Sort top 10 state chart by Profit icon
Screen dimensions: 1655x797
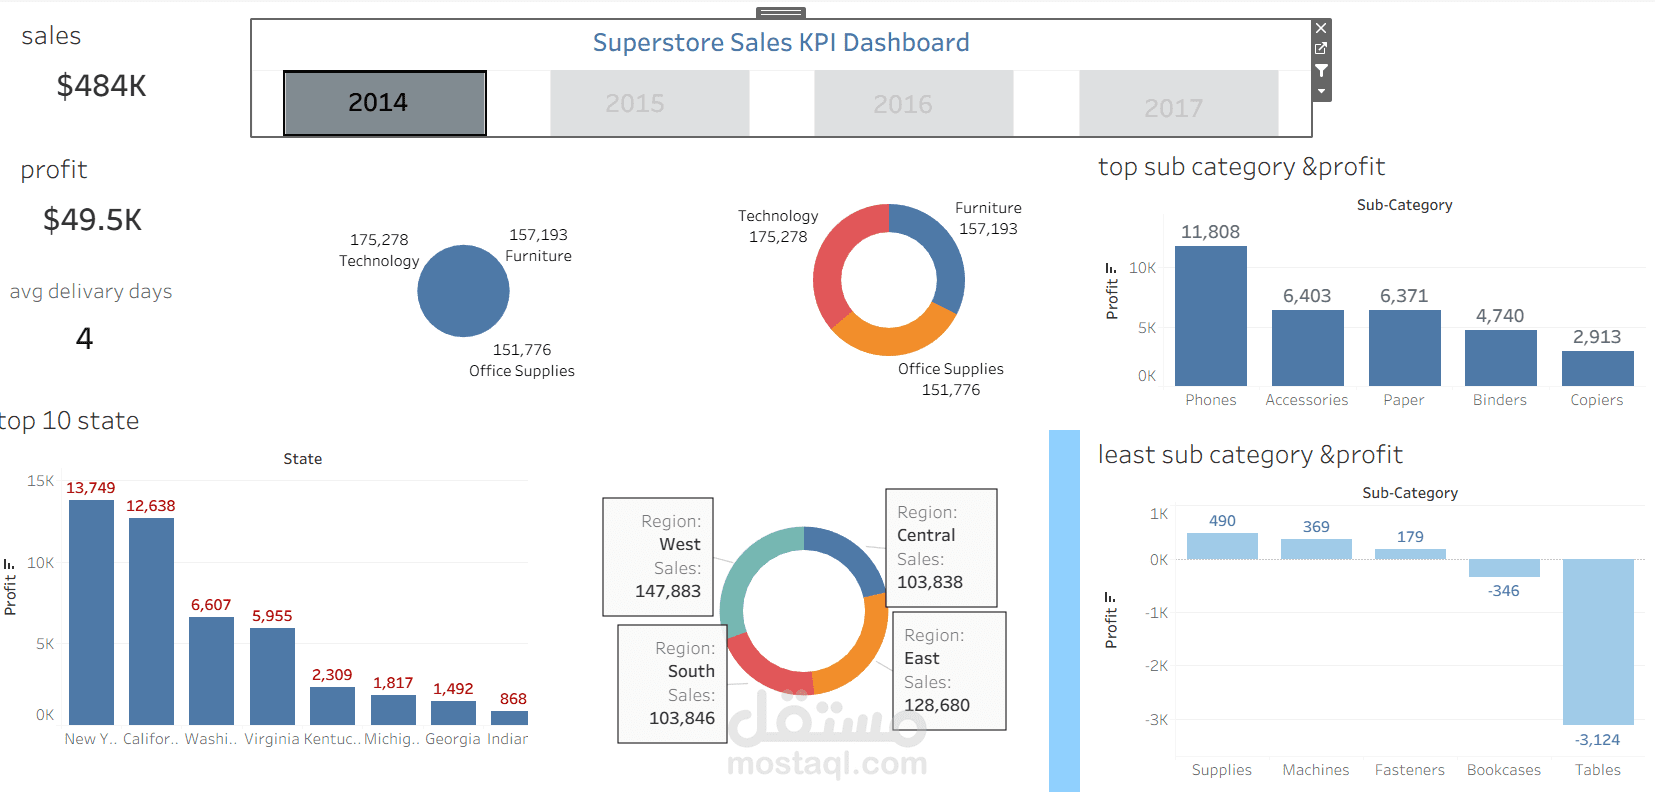(x=10, y=564)
